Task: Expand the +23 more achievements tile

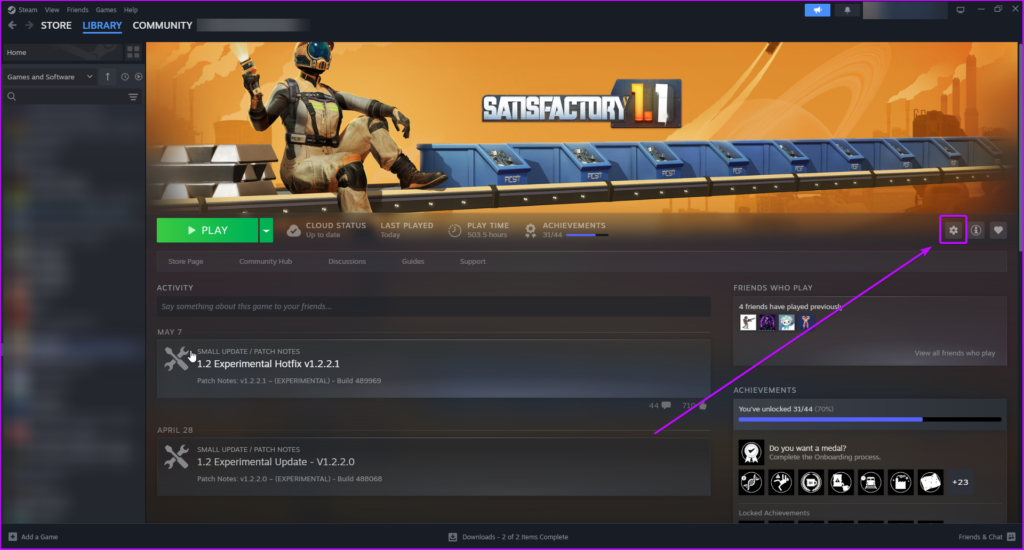Action: pyautogui.click(x=960, y=482)
